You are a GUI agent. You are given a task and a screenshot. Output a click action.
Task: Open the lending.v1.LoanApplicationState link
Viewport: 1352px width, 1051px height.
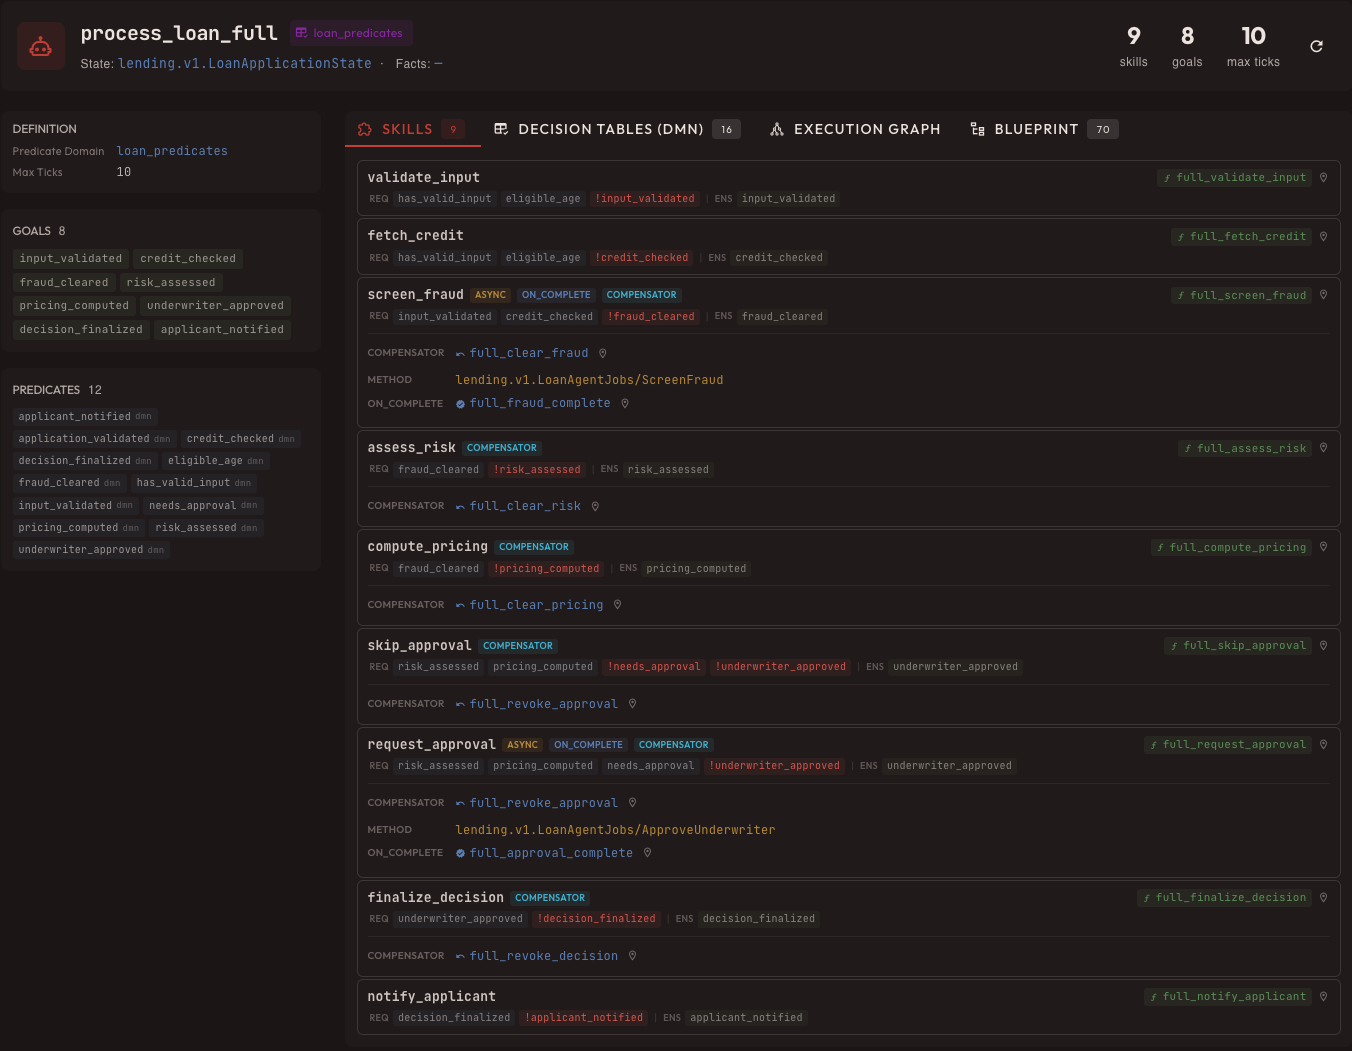tap(244, 62)
